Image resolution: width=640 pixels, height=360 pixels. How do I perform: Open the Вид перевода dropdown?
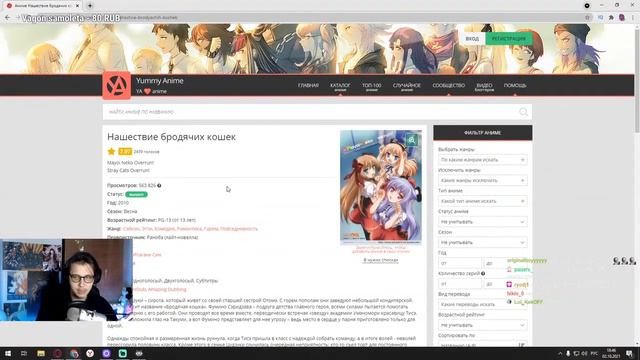(x=482, y=304)
